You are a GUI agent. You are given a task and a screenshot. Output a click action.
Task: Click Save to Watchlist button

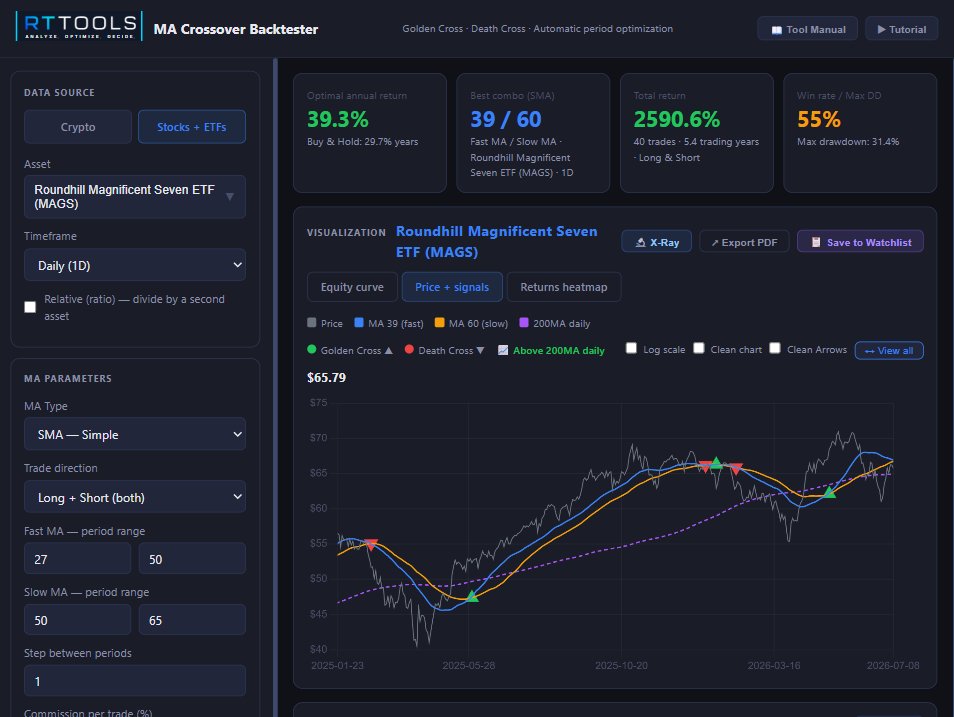point(860,242)
